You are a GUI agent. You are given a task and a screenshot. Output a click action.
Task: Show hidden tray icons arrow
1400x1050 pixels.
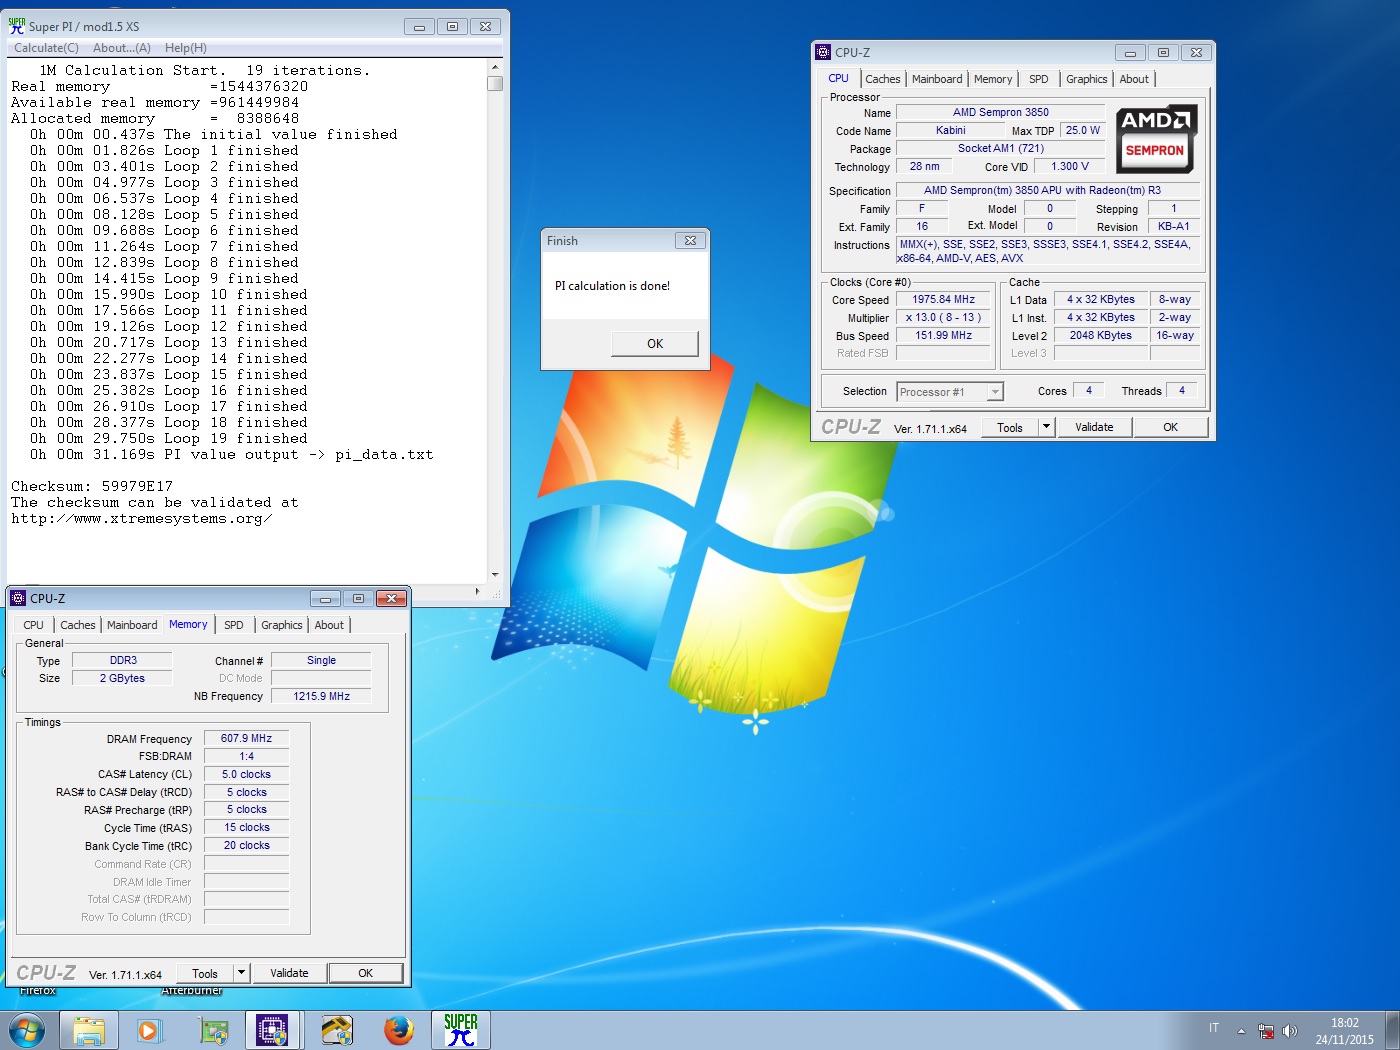1241,1031
